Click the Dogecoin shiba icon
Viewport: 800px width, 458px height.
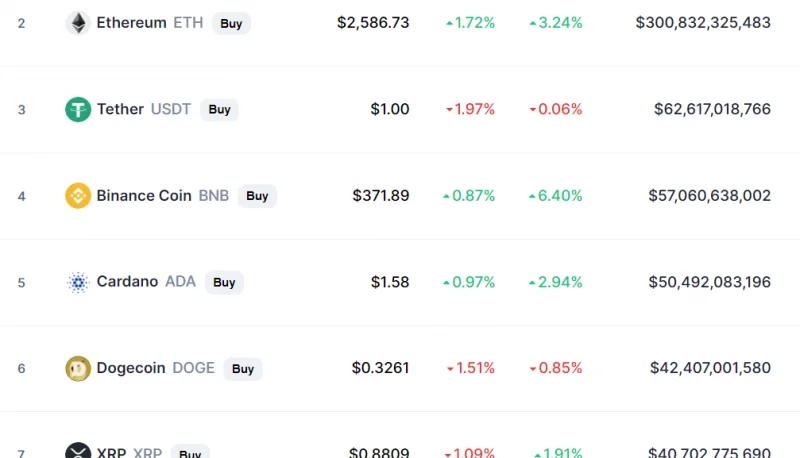click(x=78, y=368)
